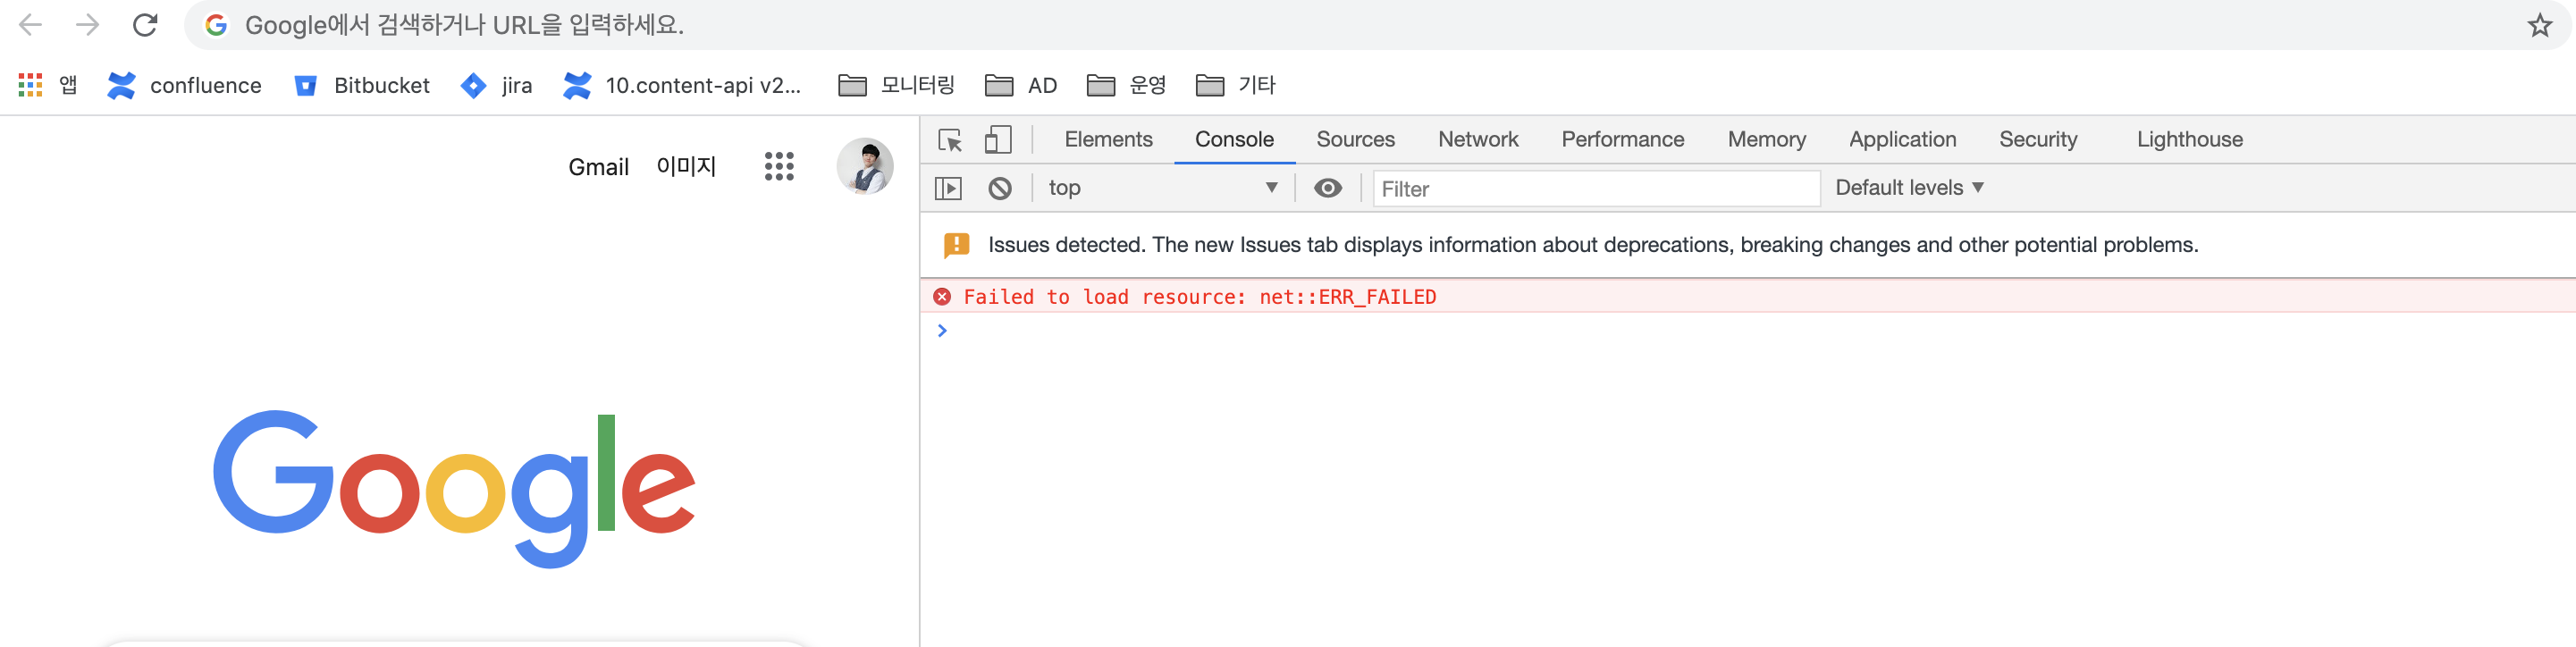Click the console prompt input line

pyautogui.click(x=1747, y=331)
